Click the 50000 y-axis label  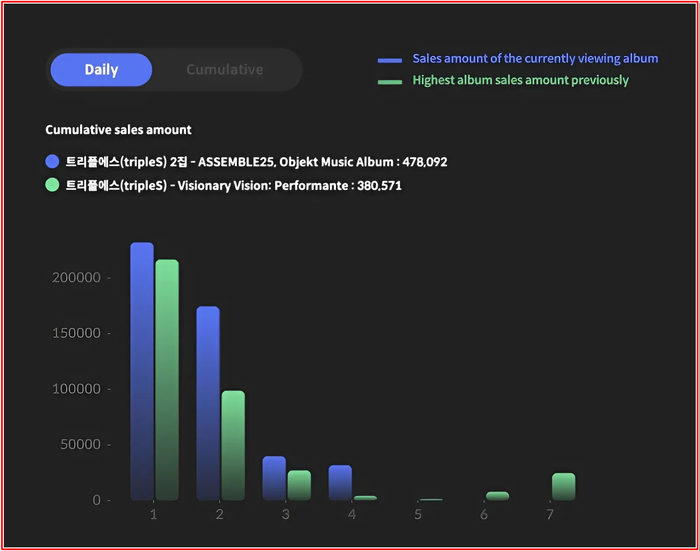pyautogui.click(x=80, y=444)
